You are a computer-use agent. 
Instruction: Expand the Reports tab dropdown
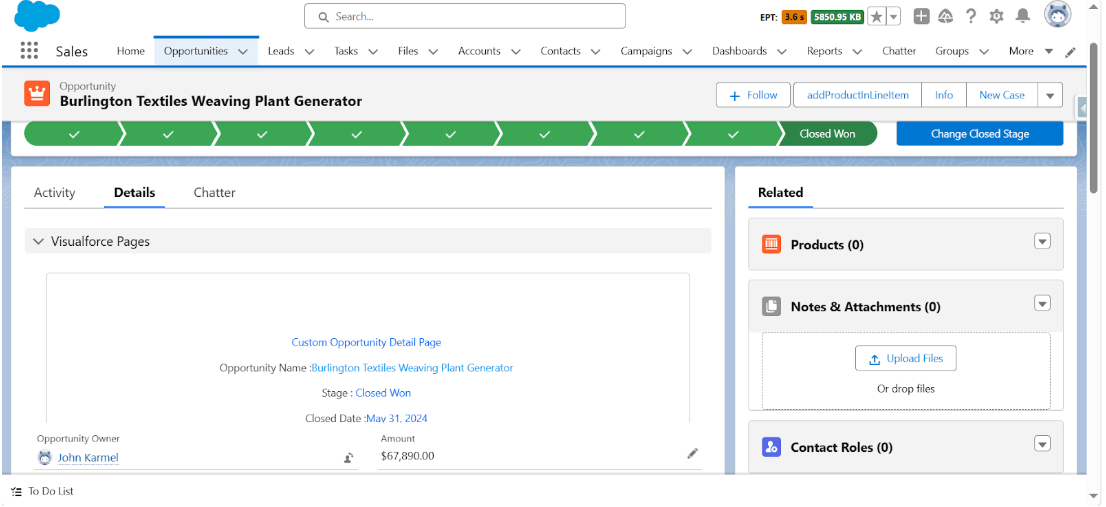(x=857, y=51)
